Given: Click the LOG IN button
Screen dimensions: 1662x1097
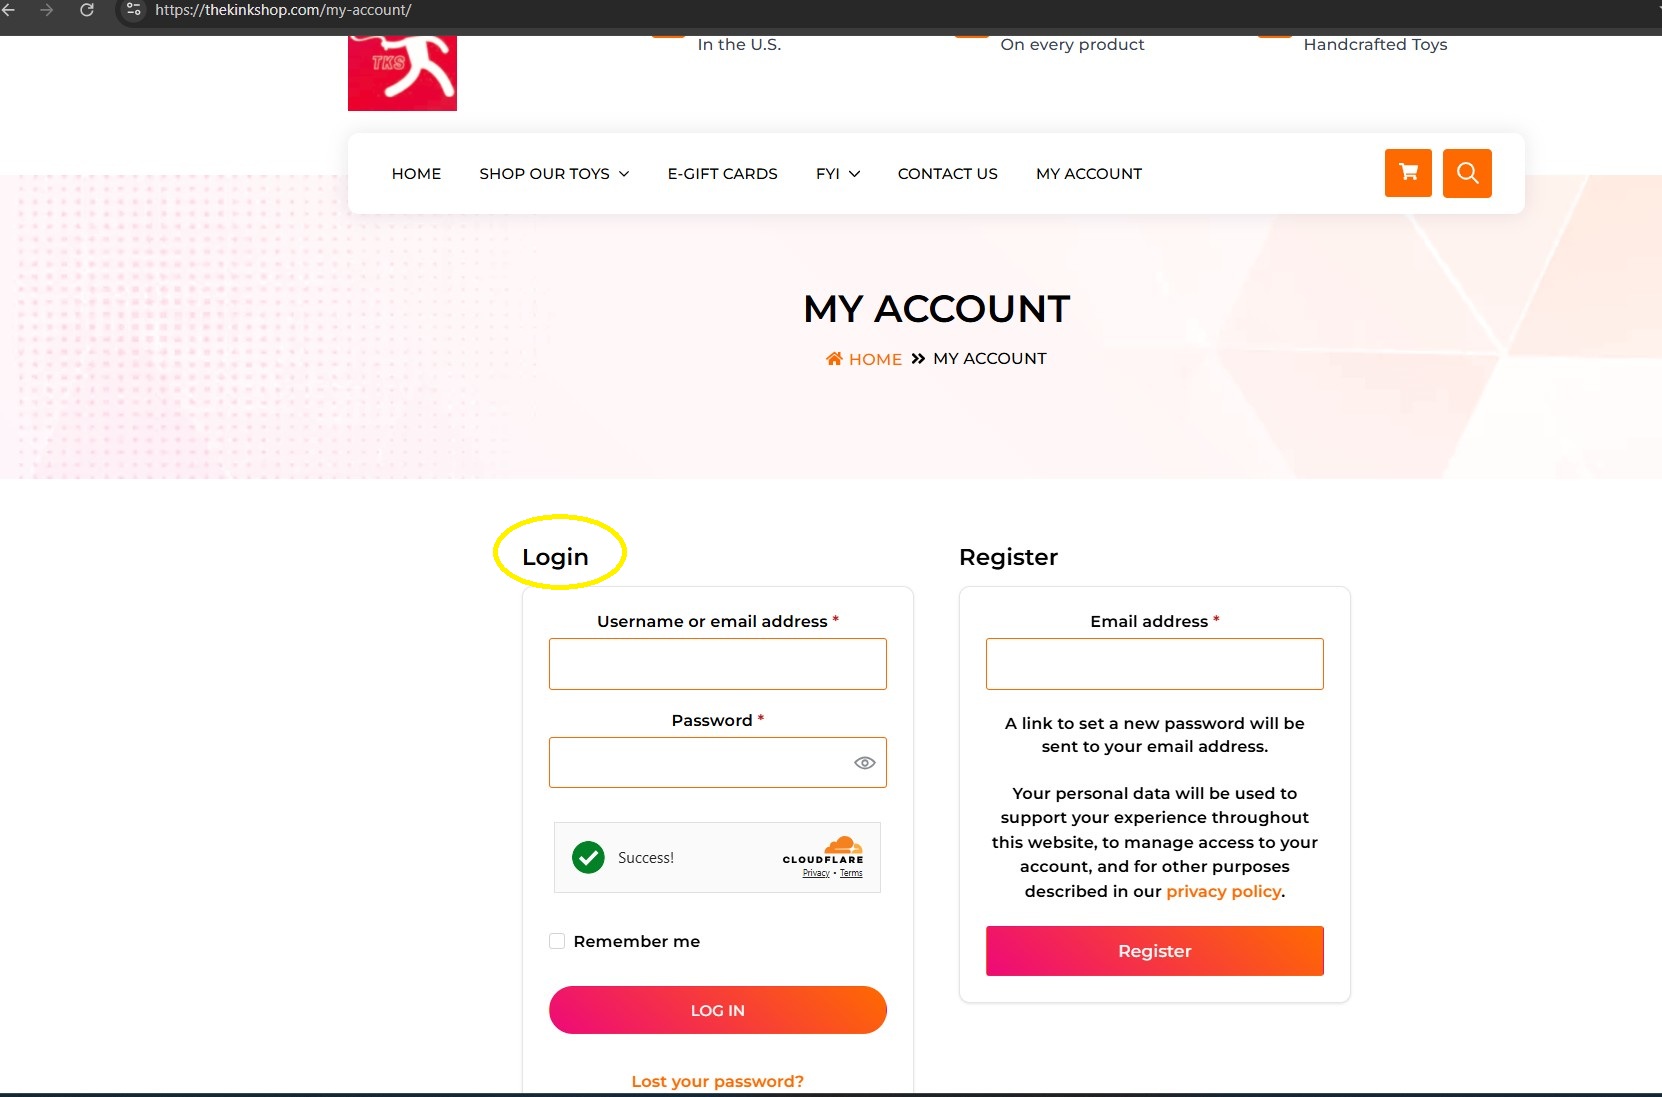Looking at the screenshot, I should (718, 1010).
